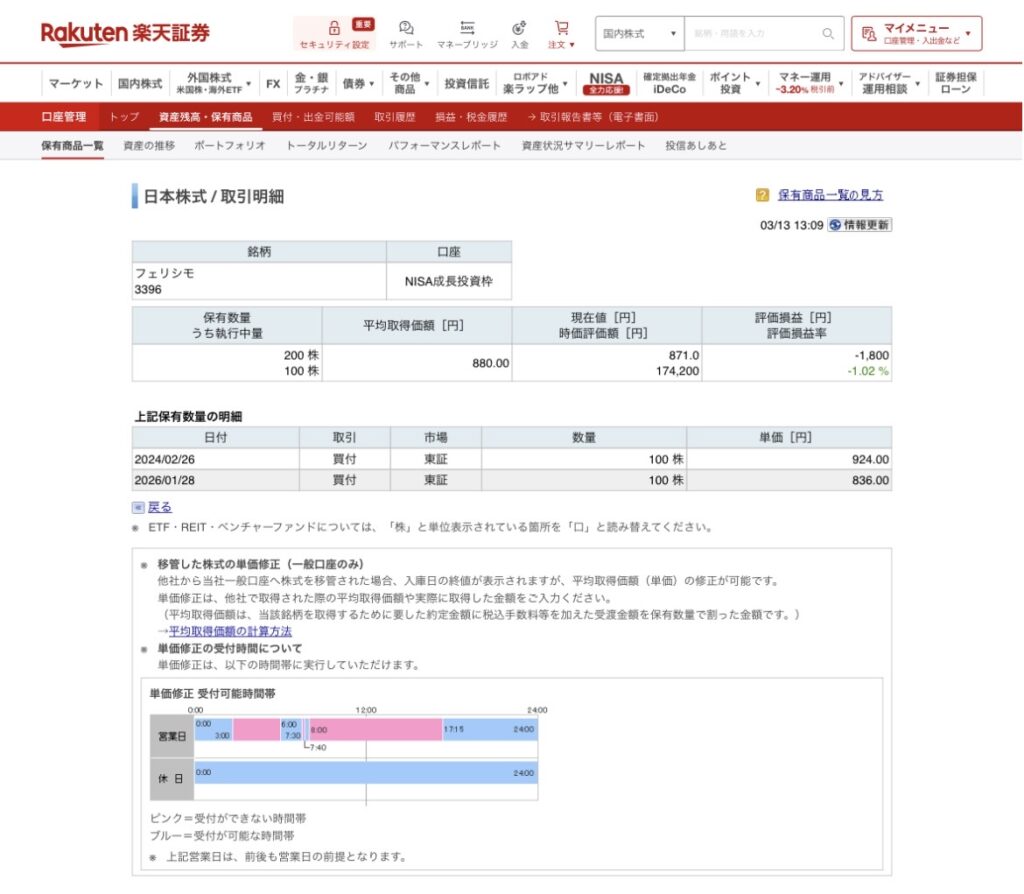
Task: Click the yellow question mark help icon
Action: tap(762, 195)
